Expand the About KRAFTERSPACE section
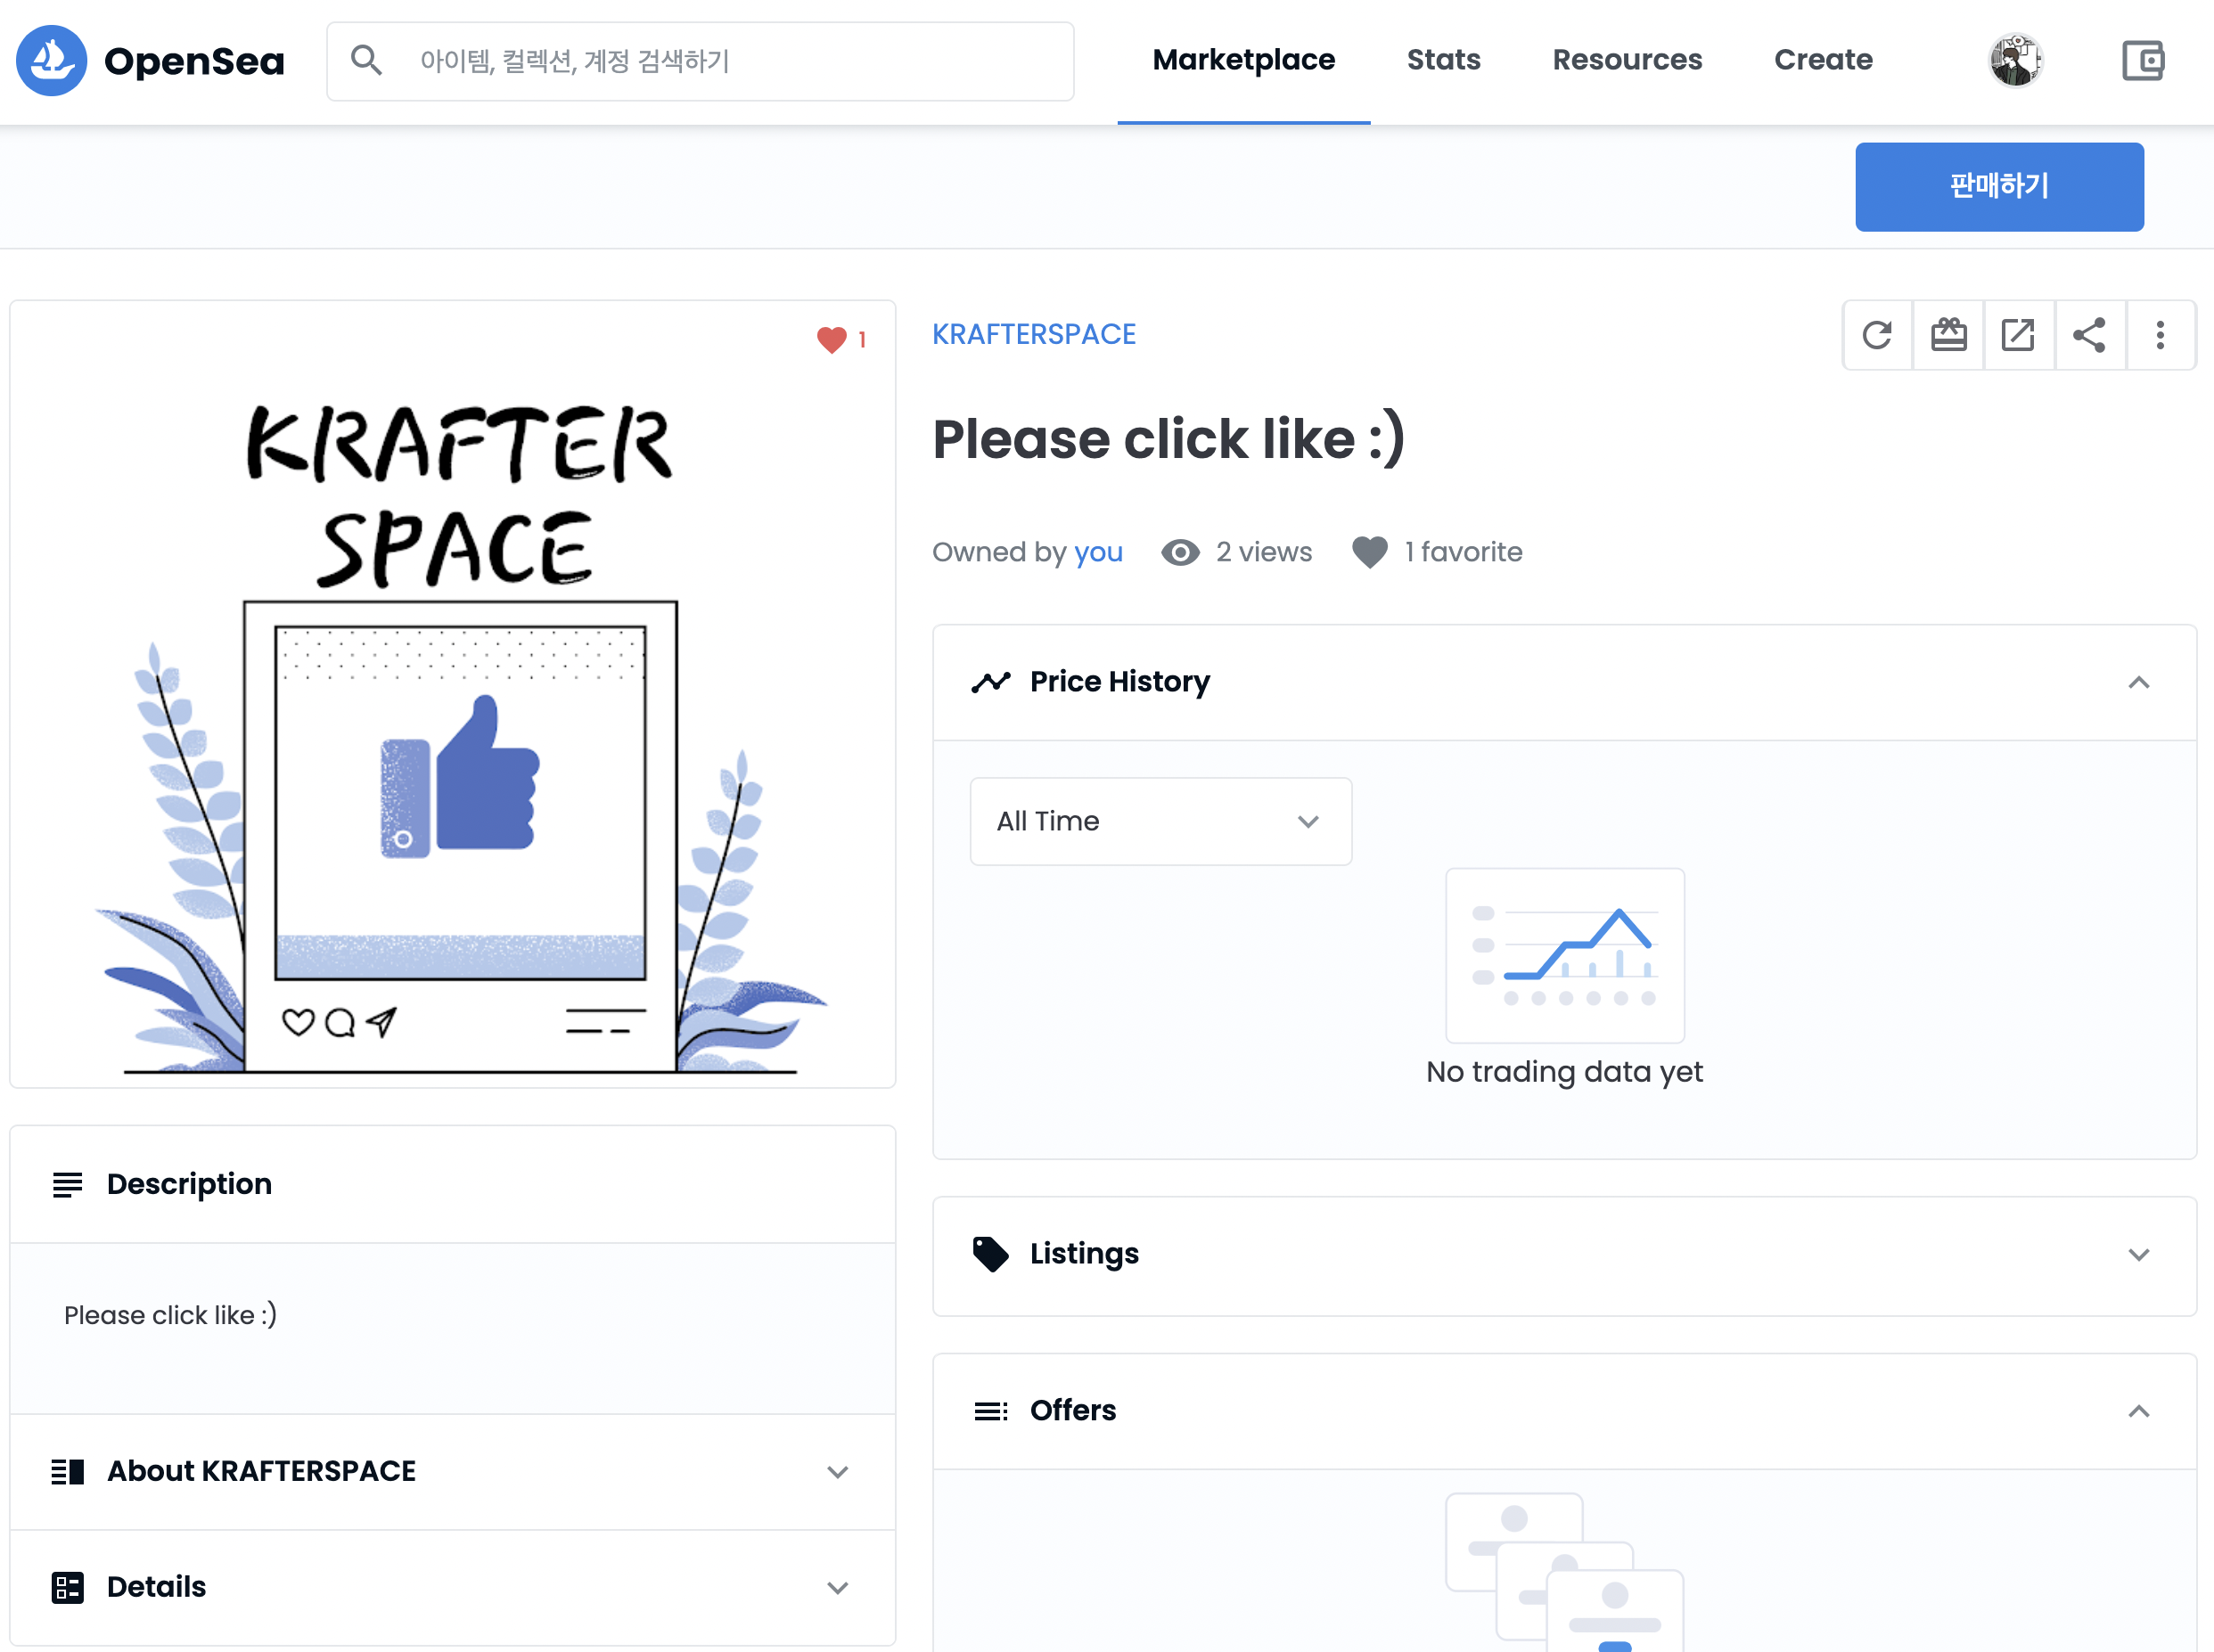Viewport: 2214px width, 1652px height. tap(452, 1471)
